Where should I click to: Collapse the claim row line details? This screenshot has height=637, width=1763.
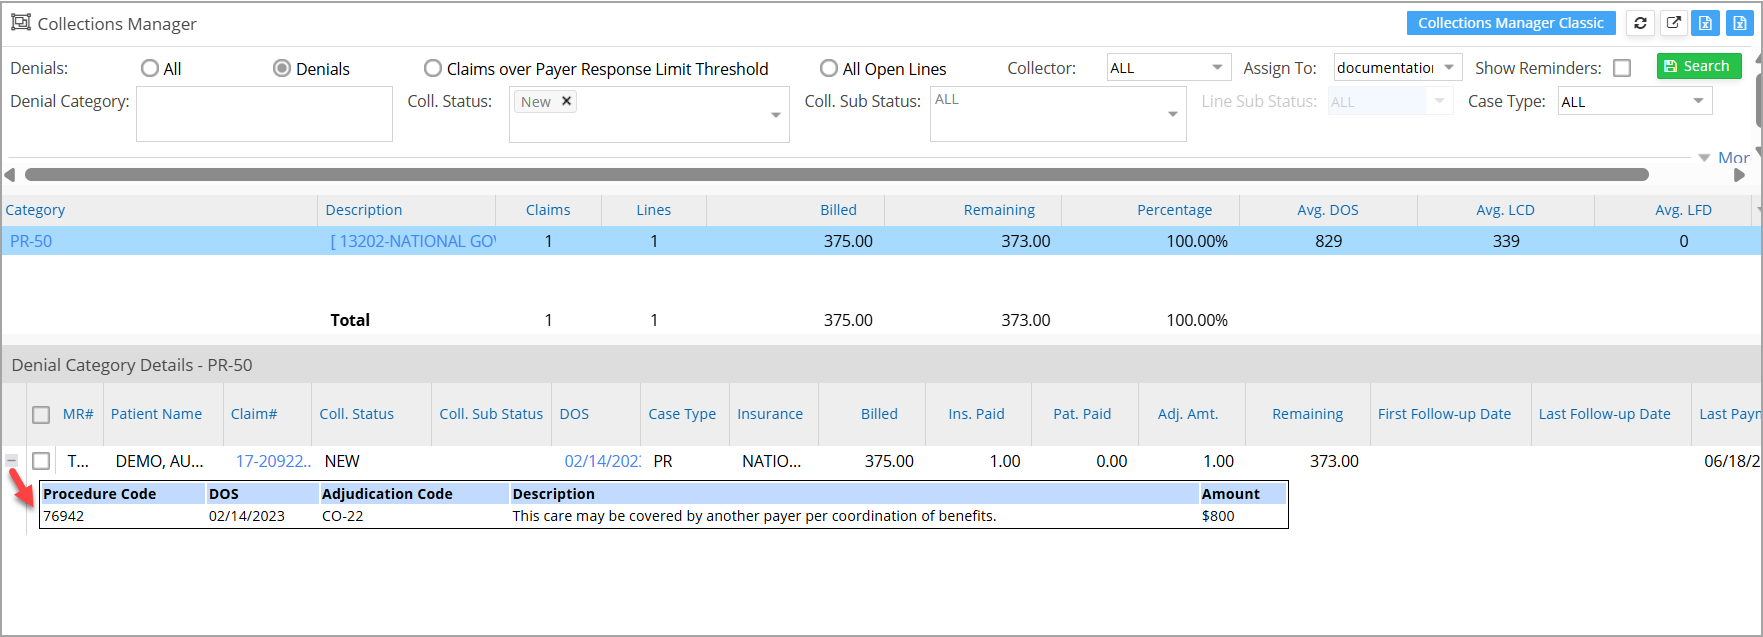12,460
